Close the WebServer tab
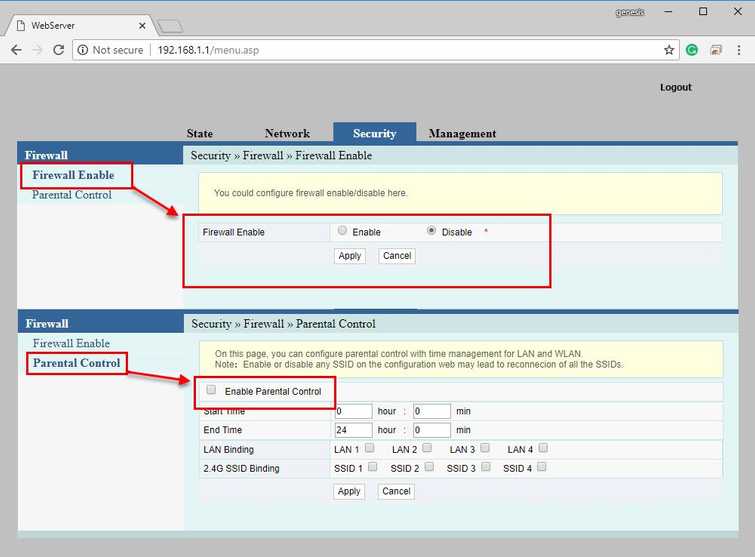755x557 pixels. pyautogui.click(x=142, y=26)
